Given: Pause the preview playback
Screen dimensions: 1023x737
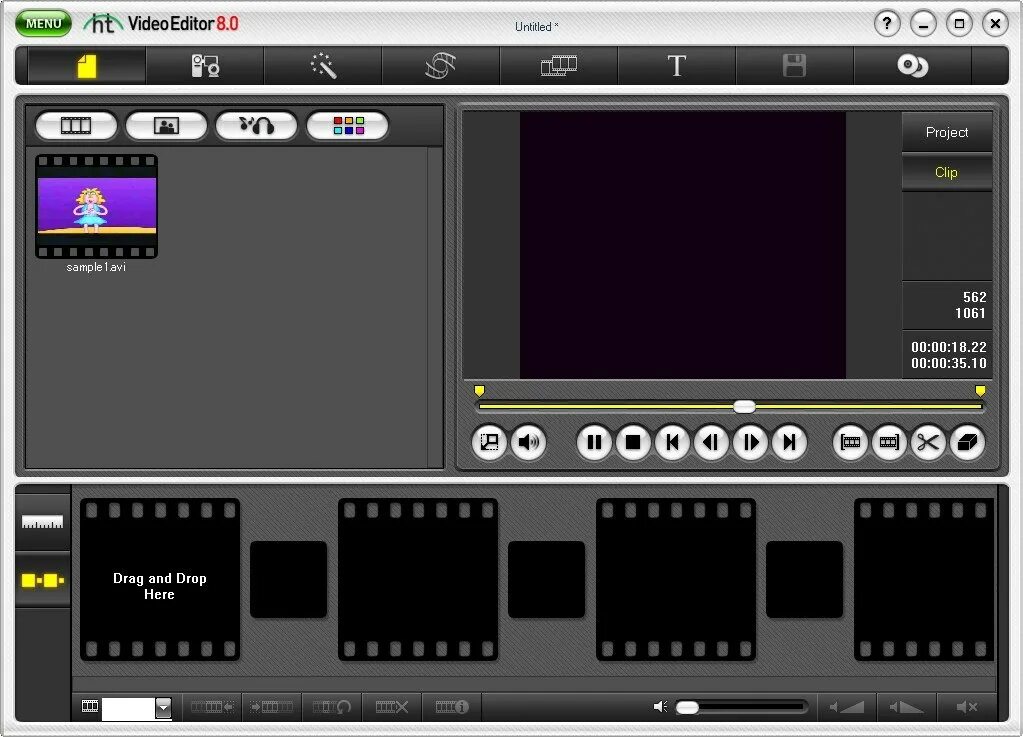Looking at the screenshot, I should tap(594, 442).
